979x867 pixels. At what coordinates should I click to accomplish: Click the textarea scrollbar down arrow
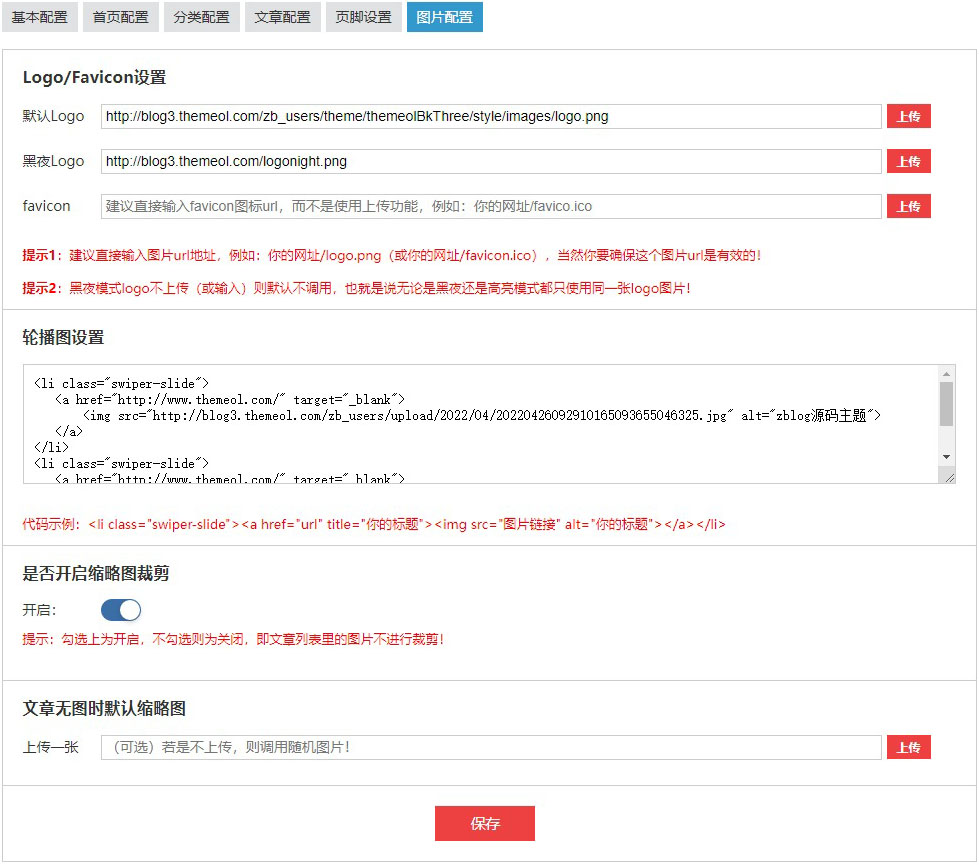tap(946, 457)
